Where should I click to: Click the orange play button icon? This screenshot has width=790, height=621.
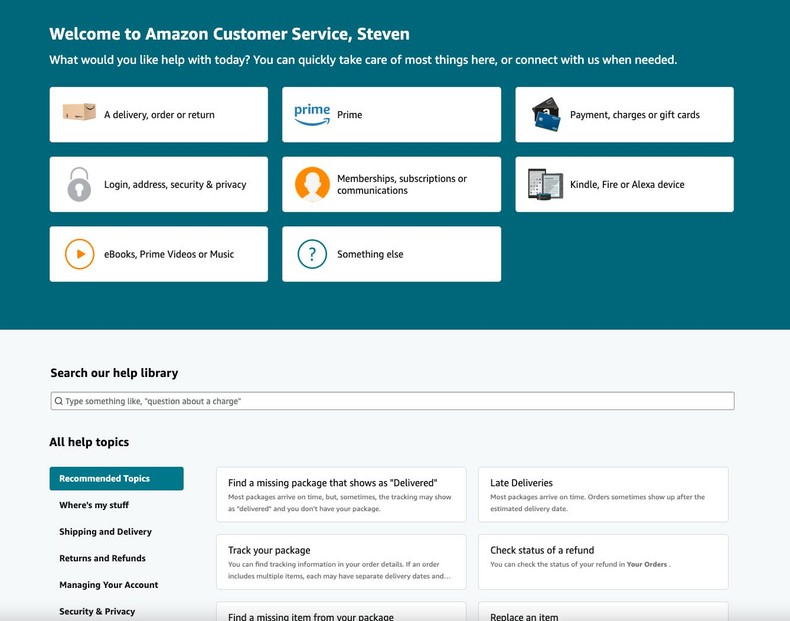click(79, 254)
